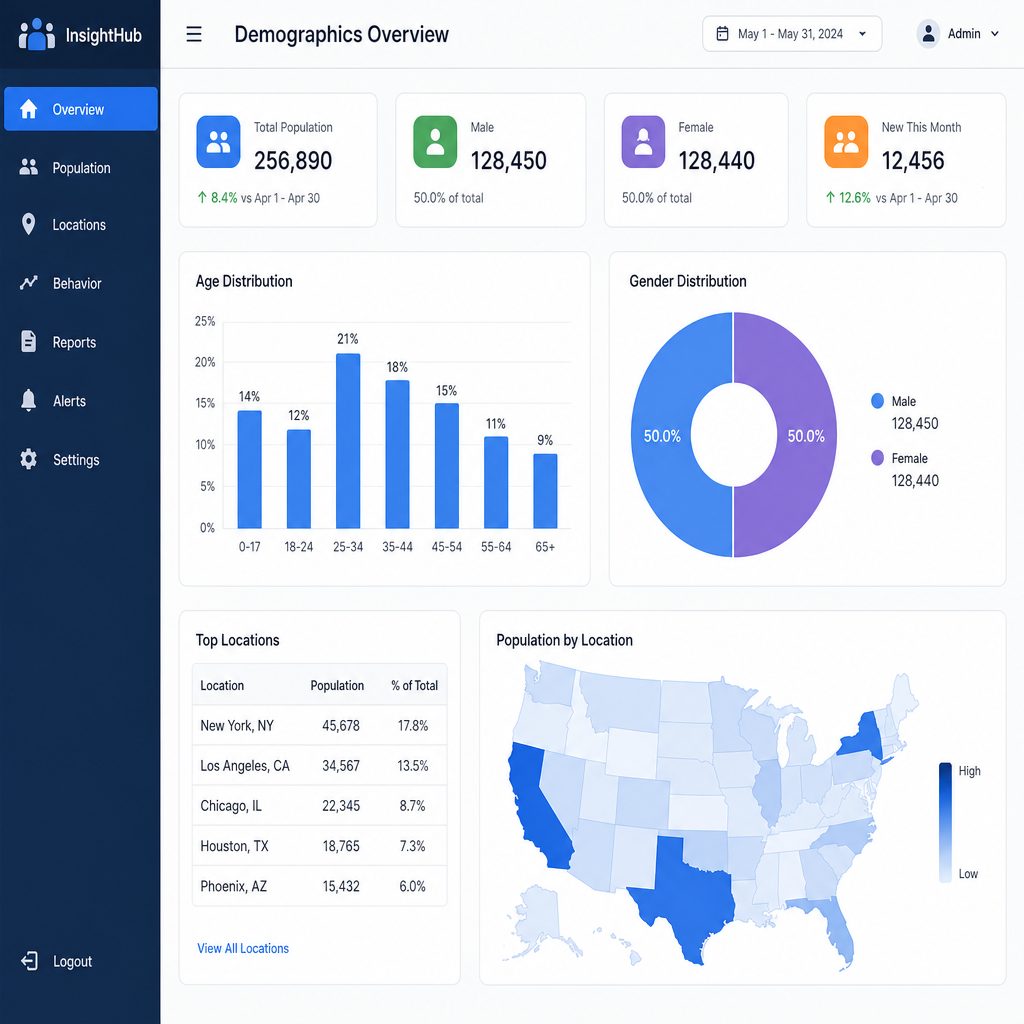Click the Reports document icon
Screen dimensions: 1024x1024
pos(29,342)
